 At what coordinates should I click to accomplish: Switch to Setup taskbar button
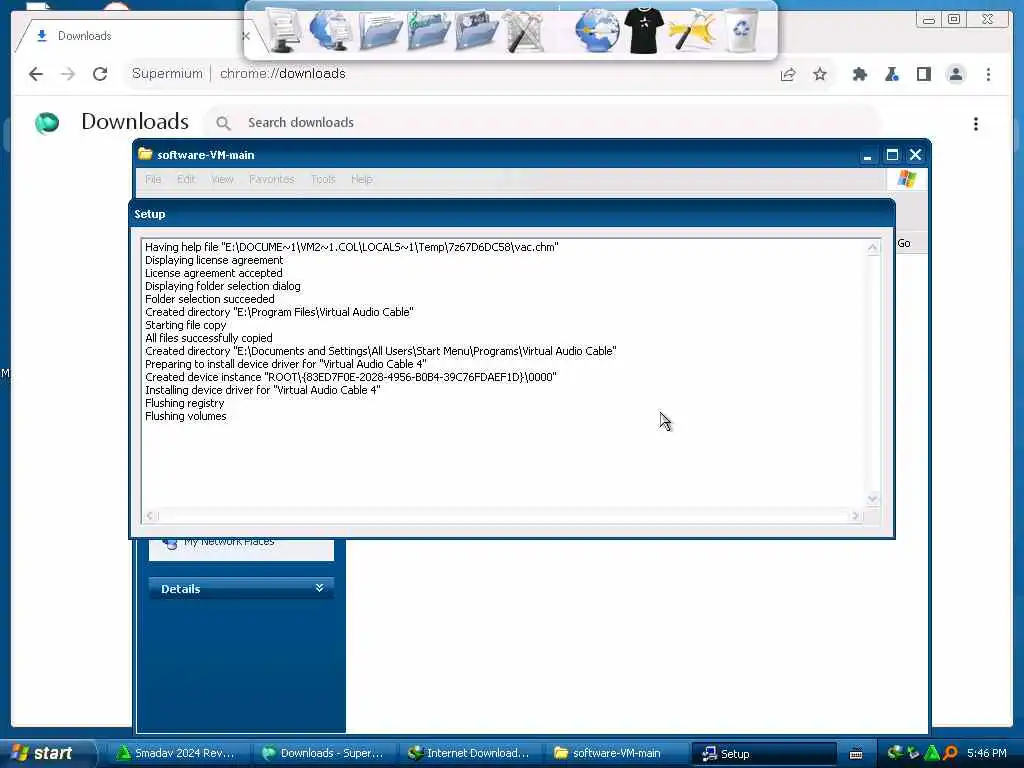[x=763, y=753]
